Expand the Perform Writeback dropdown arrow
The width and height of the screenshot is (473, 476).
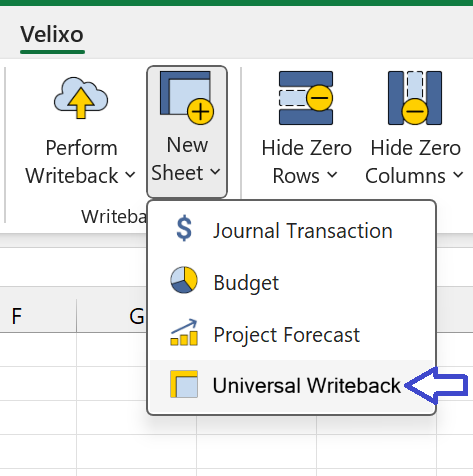click(x=130, y=174)
